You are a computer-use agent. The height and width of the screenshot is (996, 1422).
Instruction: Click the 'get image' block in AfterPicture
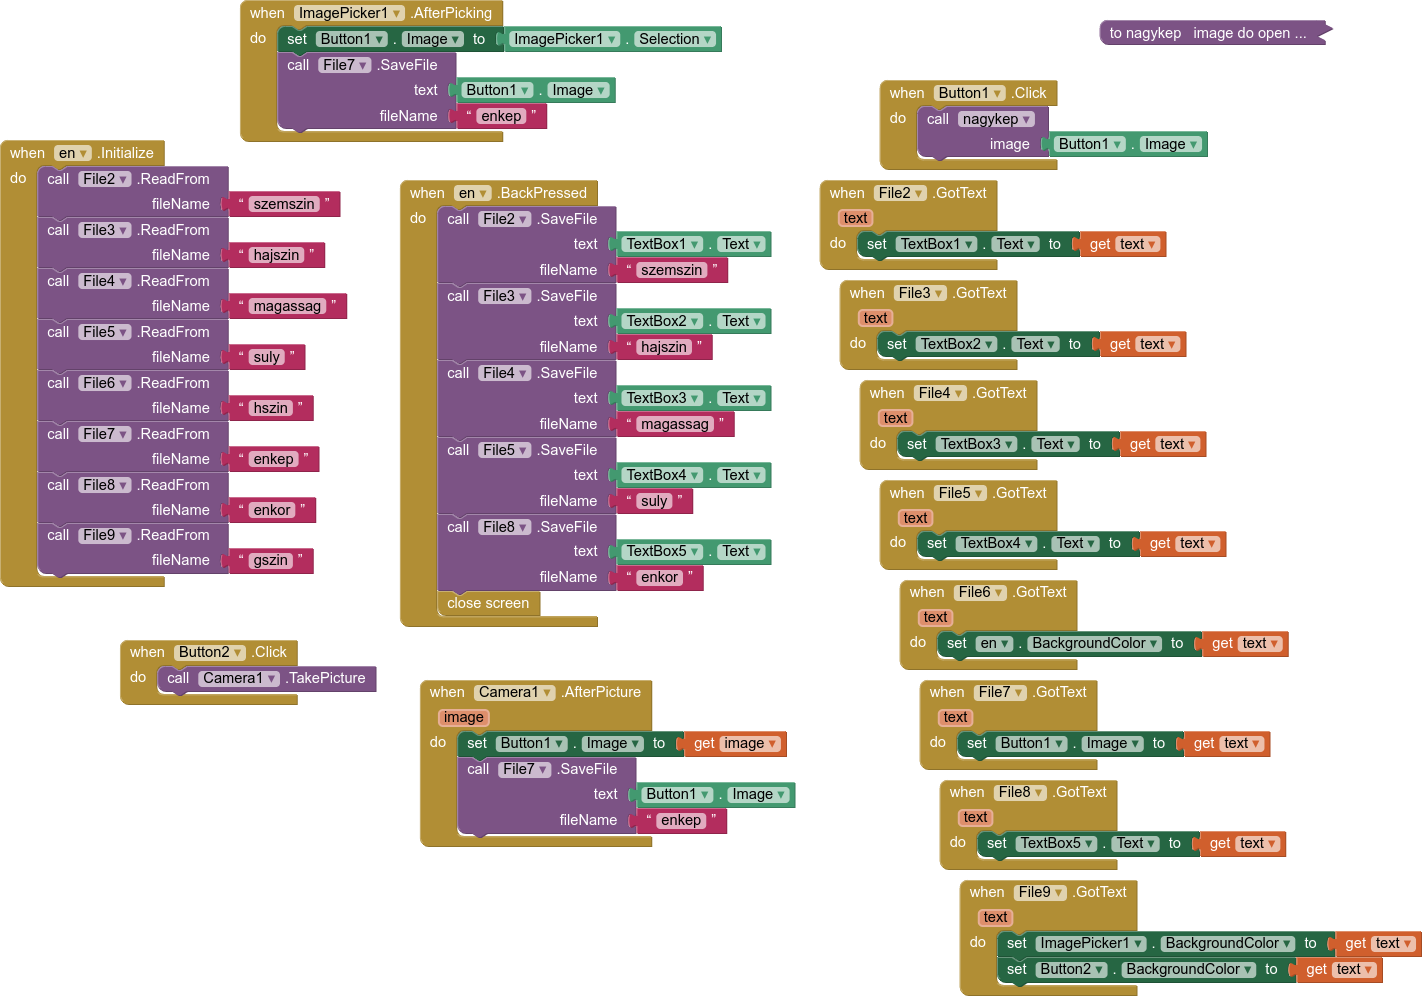735,743
